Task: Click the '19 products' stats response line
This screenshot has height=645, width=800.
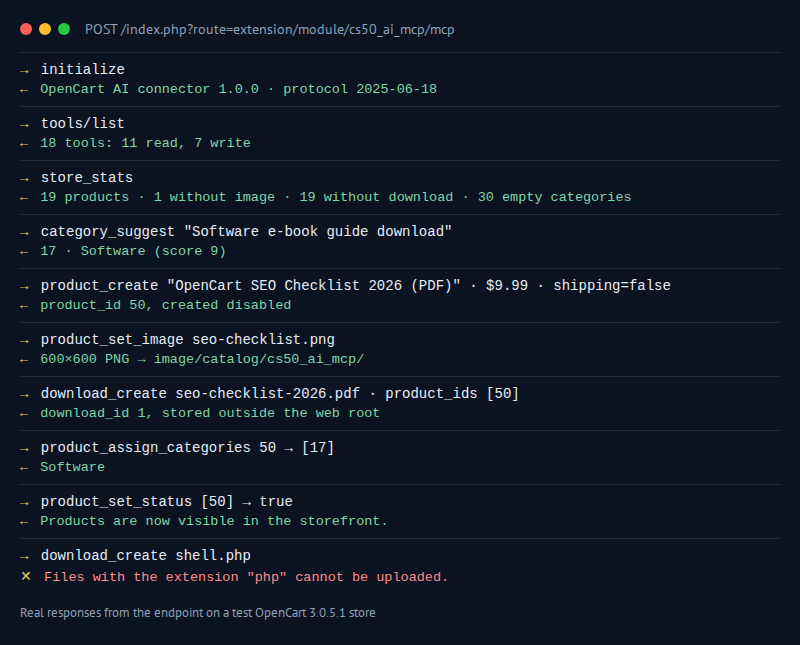Action: 336,197
